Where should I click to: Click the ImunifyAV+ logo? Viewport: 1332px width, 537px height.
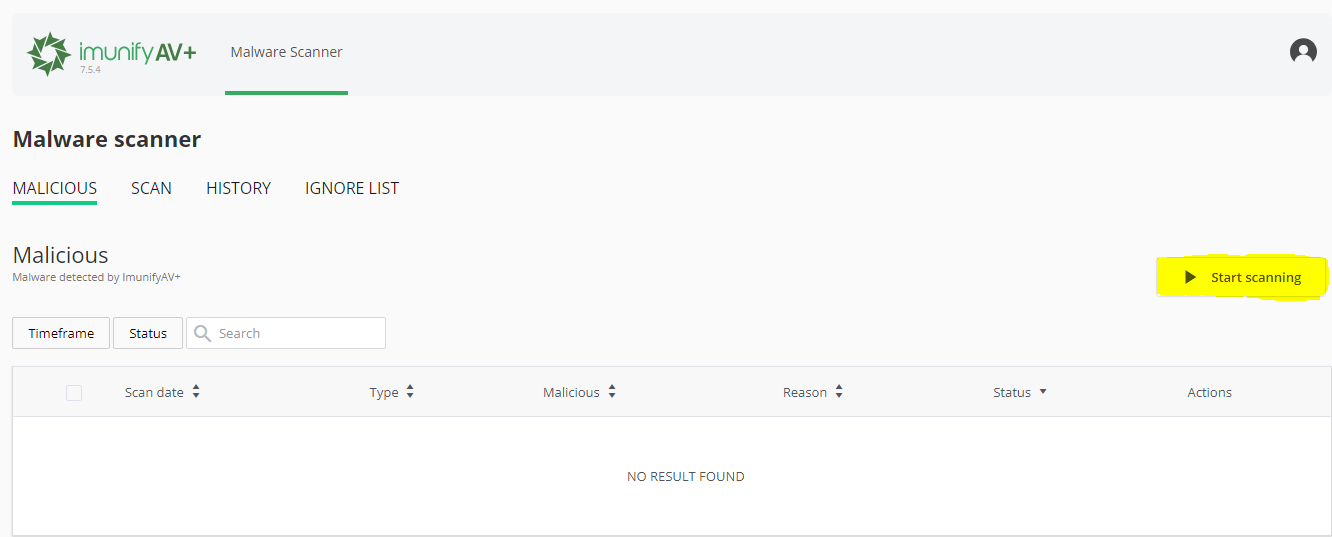point(111,54)
